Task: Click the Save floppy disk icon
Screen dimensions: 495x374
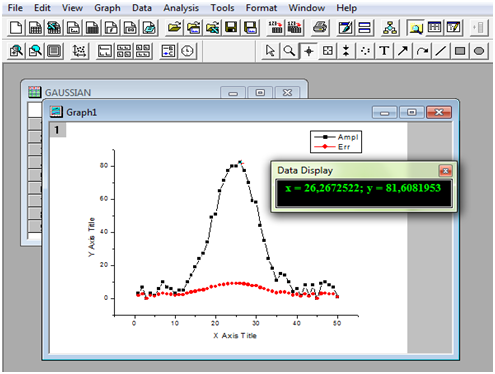Action: pyautogui.click(x=231, y=28)
